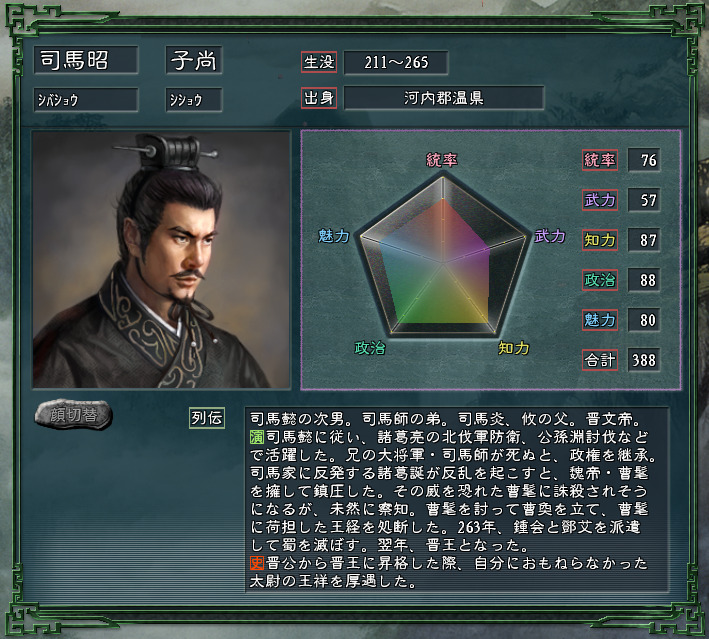The image size is (709, 639).
Task: Click the Sima Zhao portrait image
Action: point(161,260)
